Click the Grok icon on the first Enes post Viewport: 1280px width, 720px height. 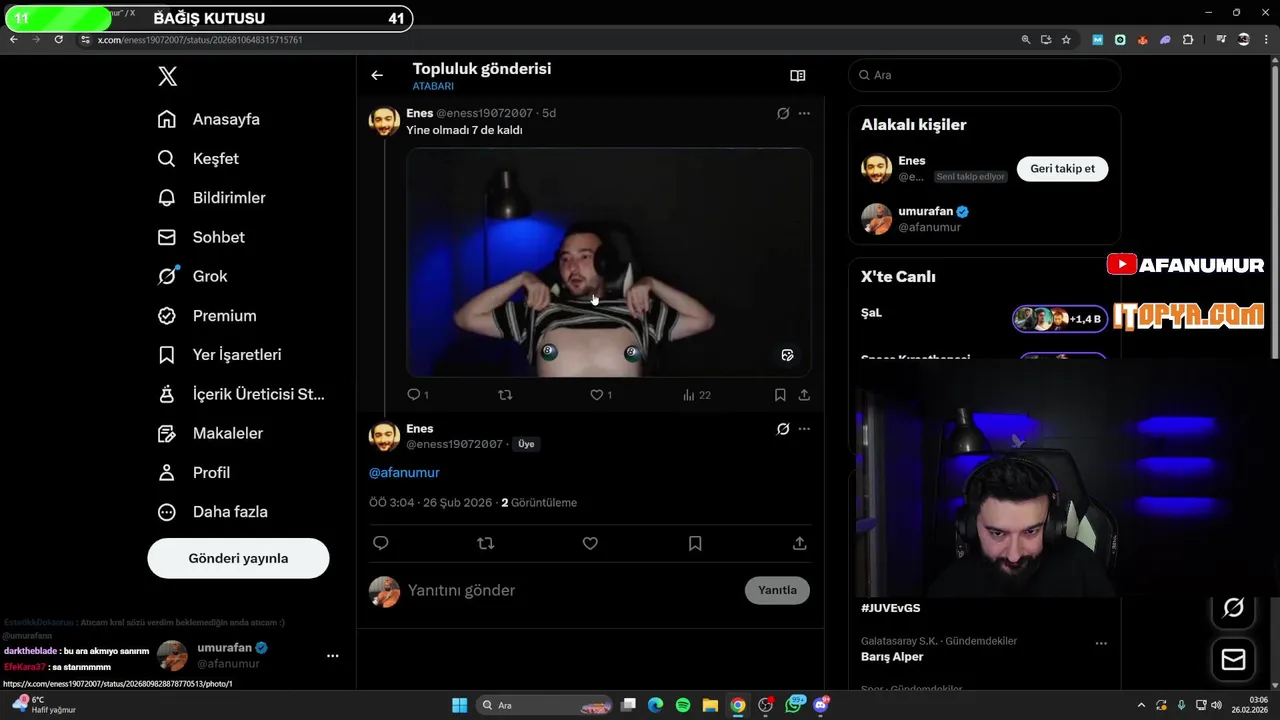point(783,113)
